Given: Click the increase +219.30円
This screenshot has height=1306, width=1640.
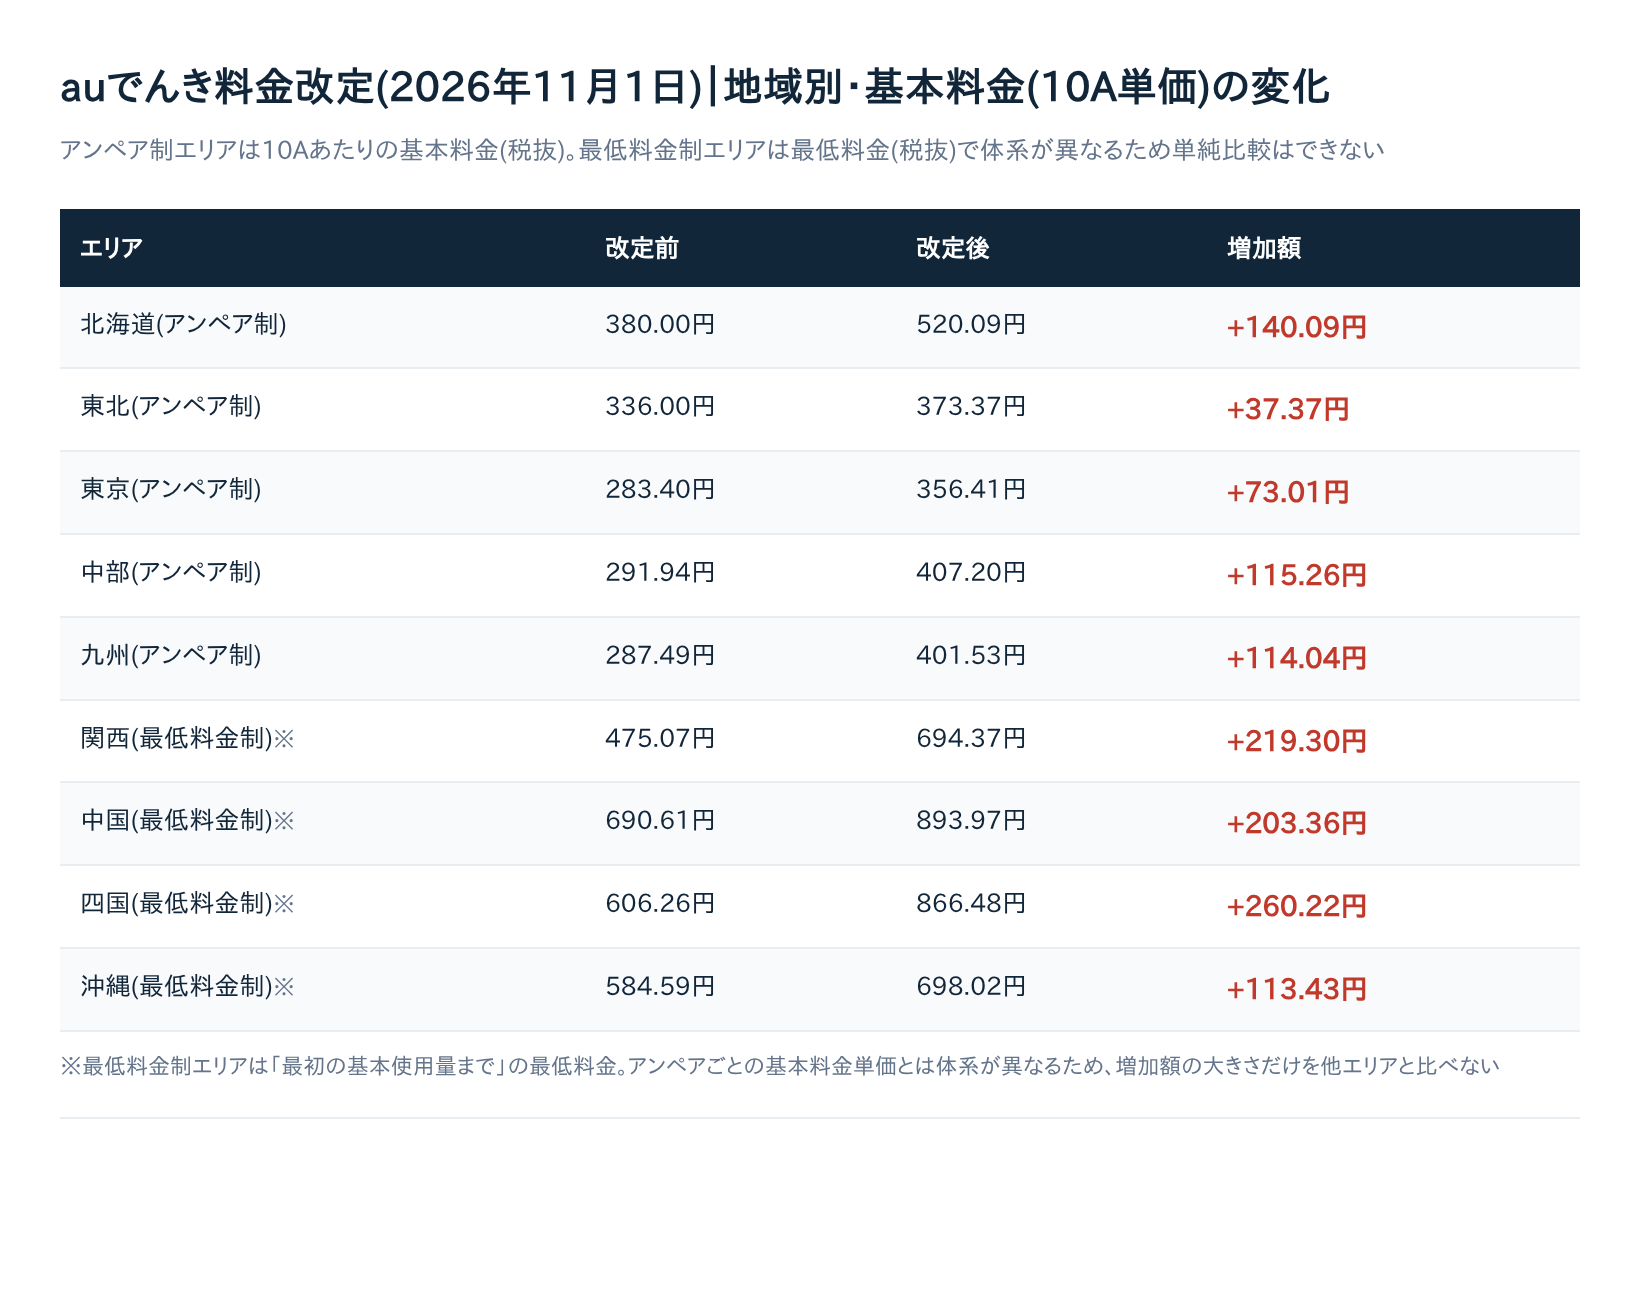Looking at the screenshot, I should 1296,741.
